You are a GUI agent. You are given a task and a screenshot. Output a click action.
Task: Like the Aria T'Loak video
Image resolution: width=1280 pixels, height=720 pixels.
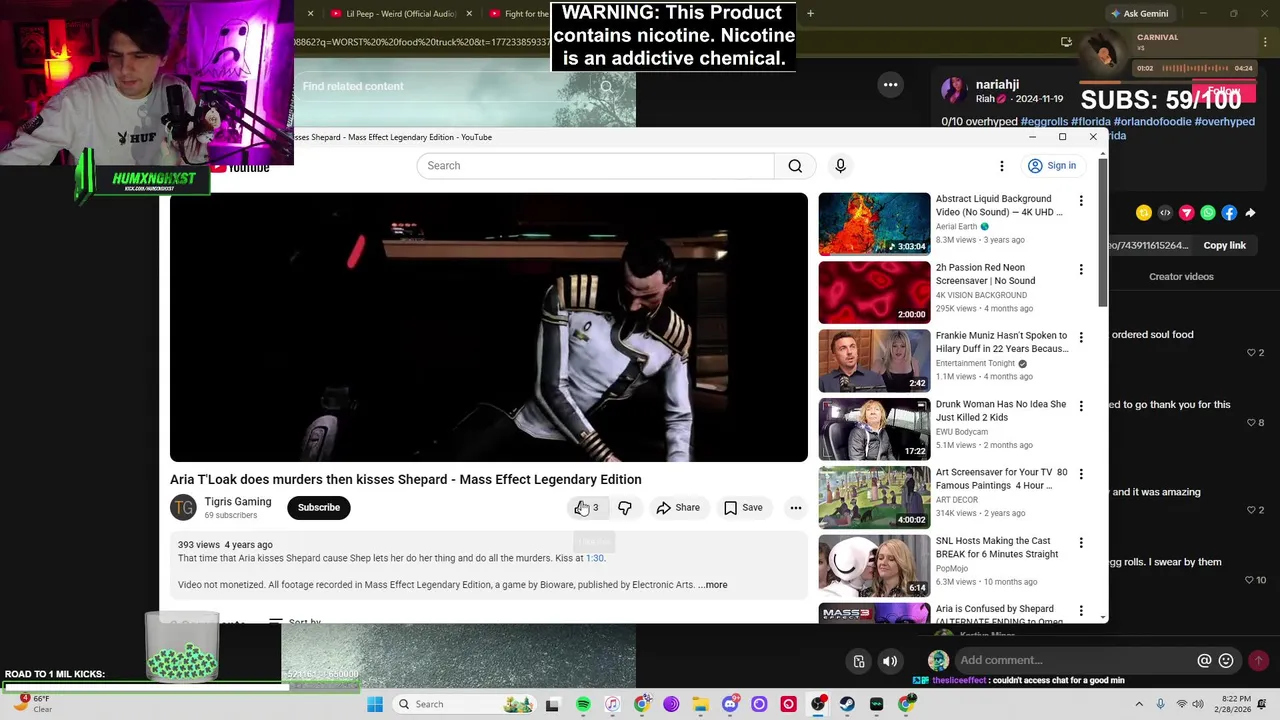[x=587, y=508]
